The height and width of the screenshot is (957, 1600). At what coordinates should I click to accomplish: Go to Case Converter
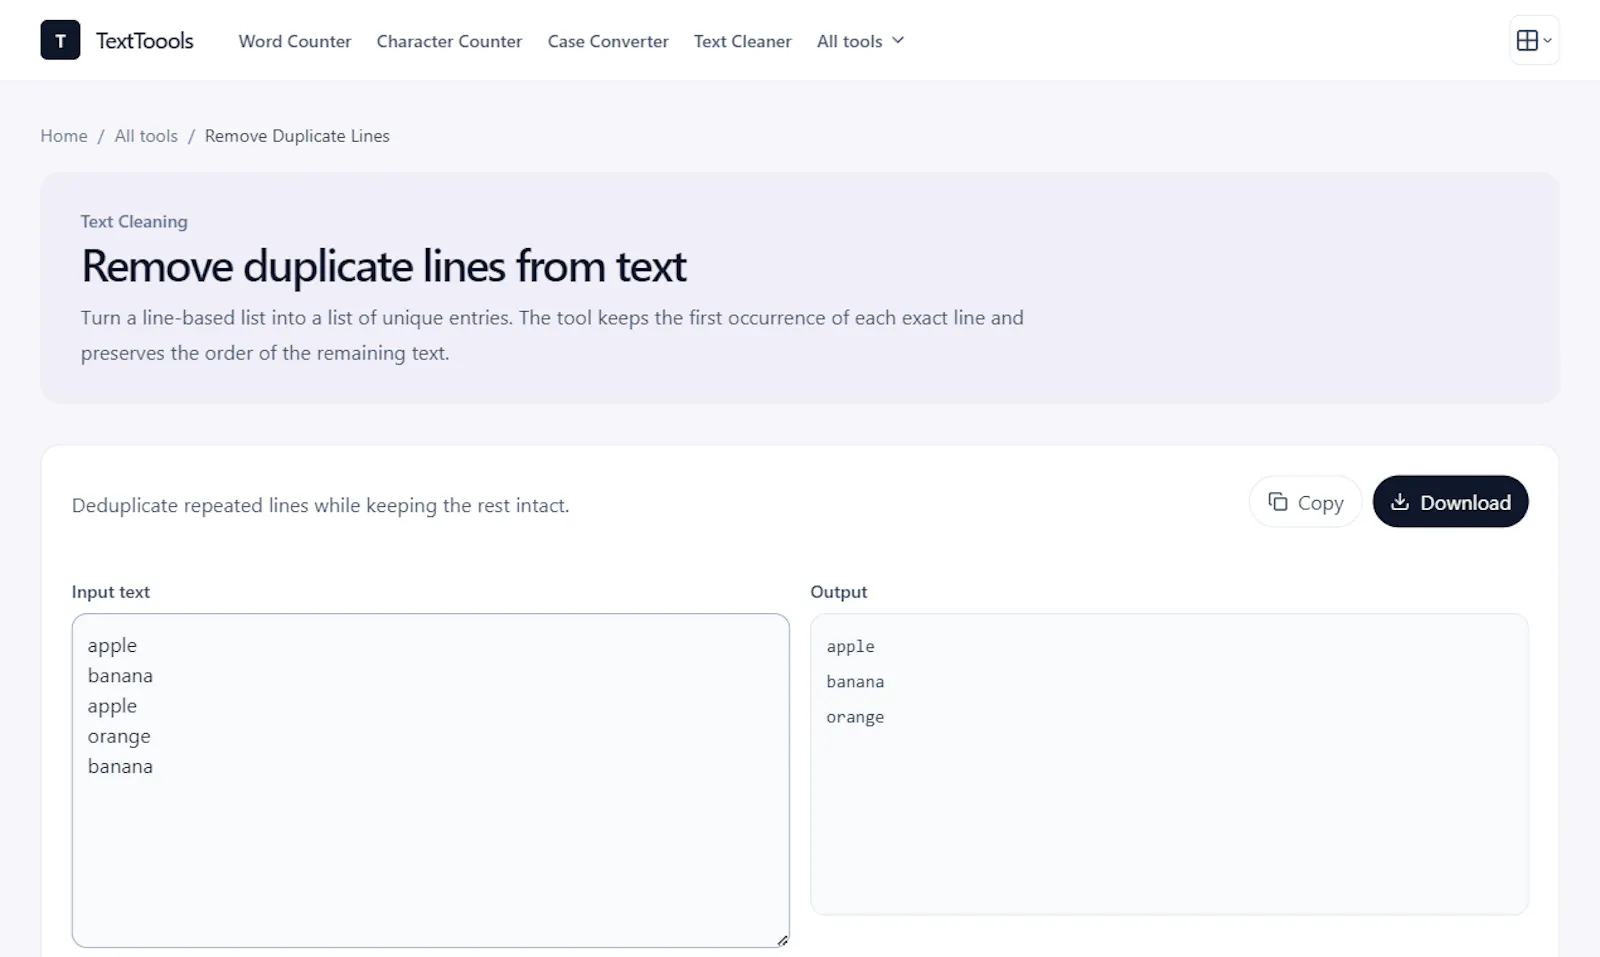pyautogui.click(x=608, y=41)
